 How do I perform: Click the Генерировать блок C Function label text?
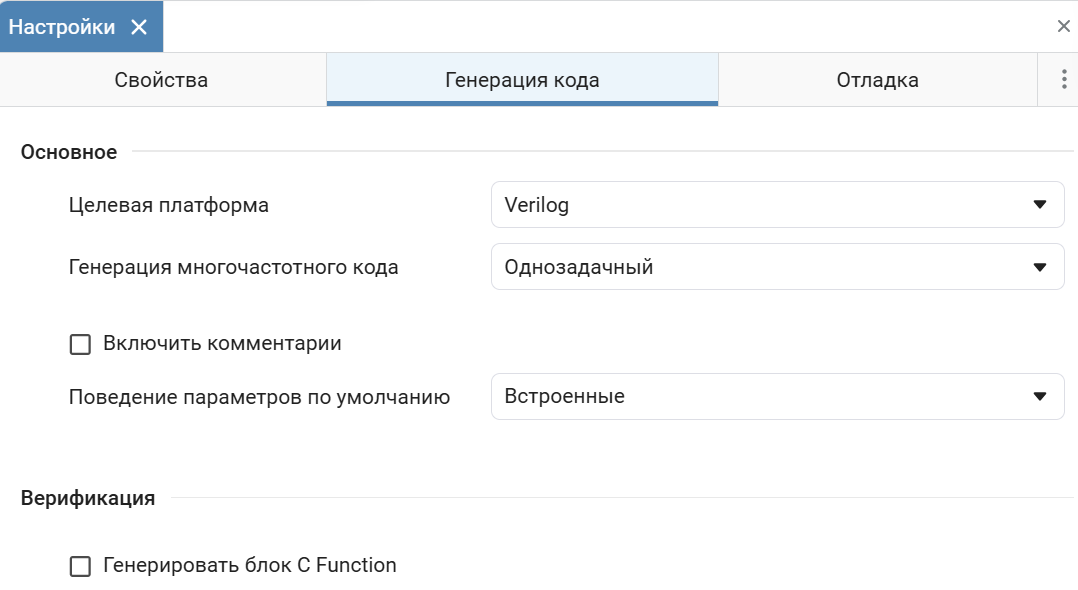pyautogui.click(x=250, y=566)
